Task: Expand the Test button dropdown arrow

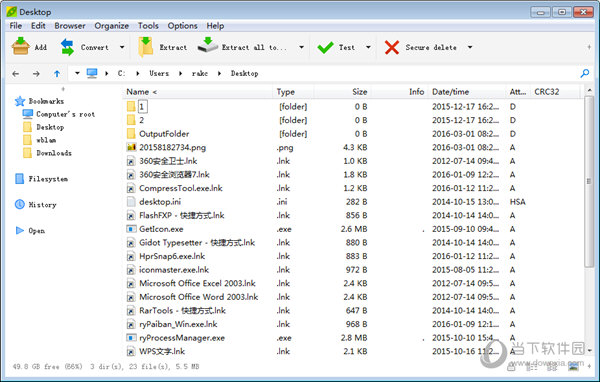Action: 368,47
